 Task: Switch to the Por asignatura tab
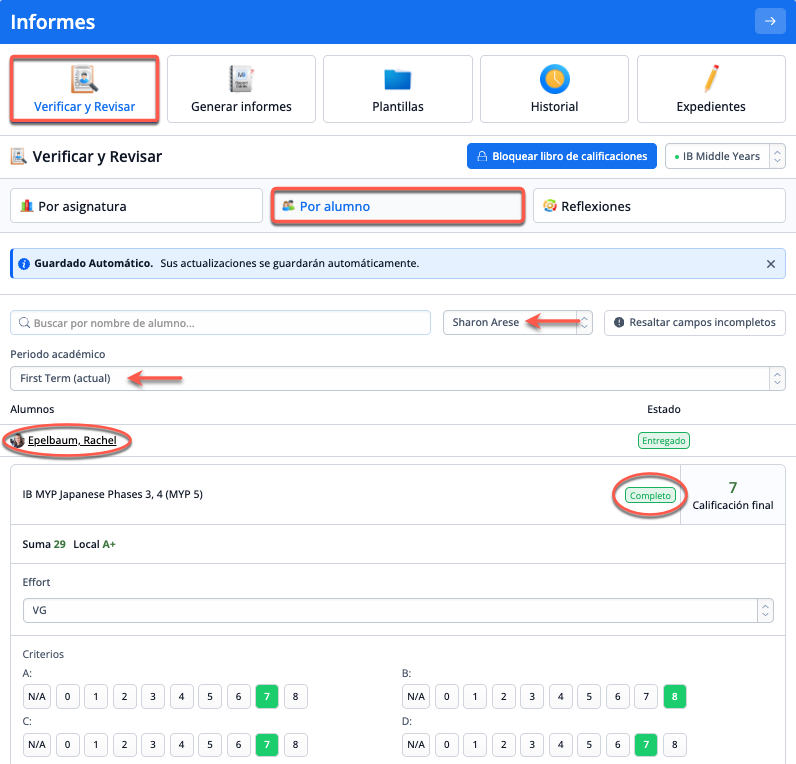coord(136,206)
